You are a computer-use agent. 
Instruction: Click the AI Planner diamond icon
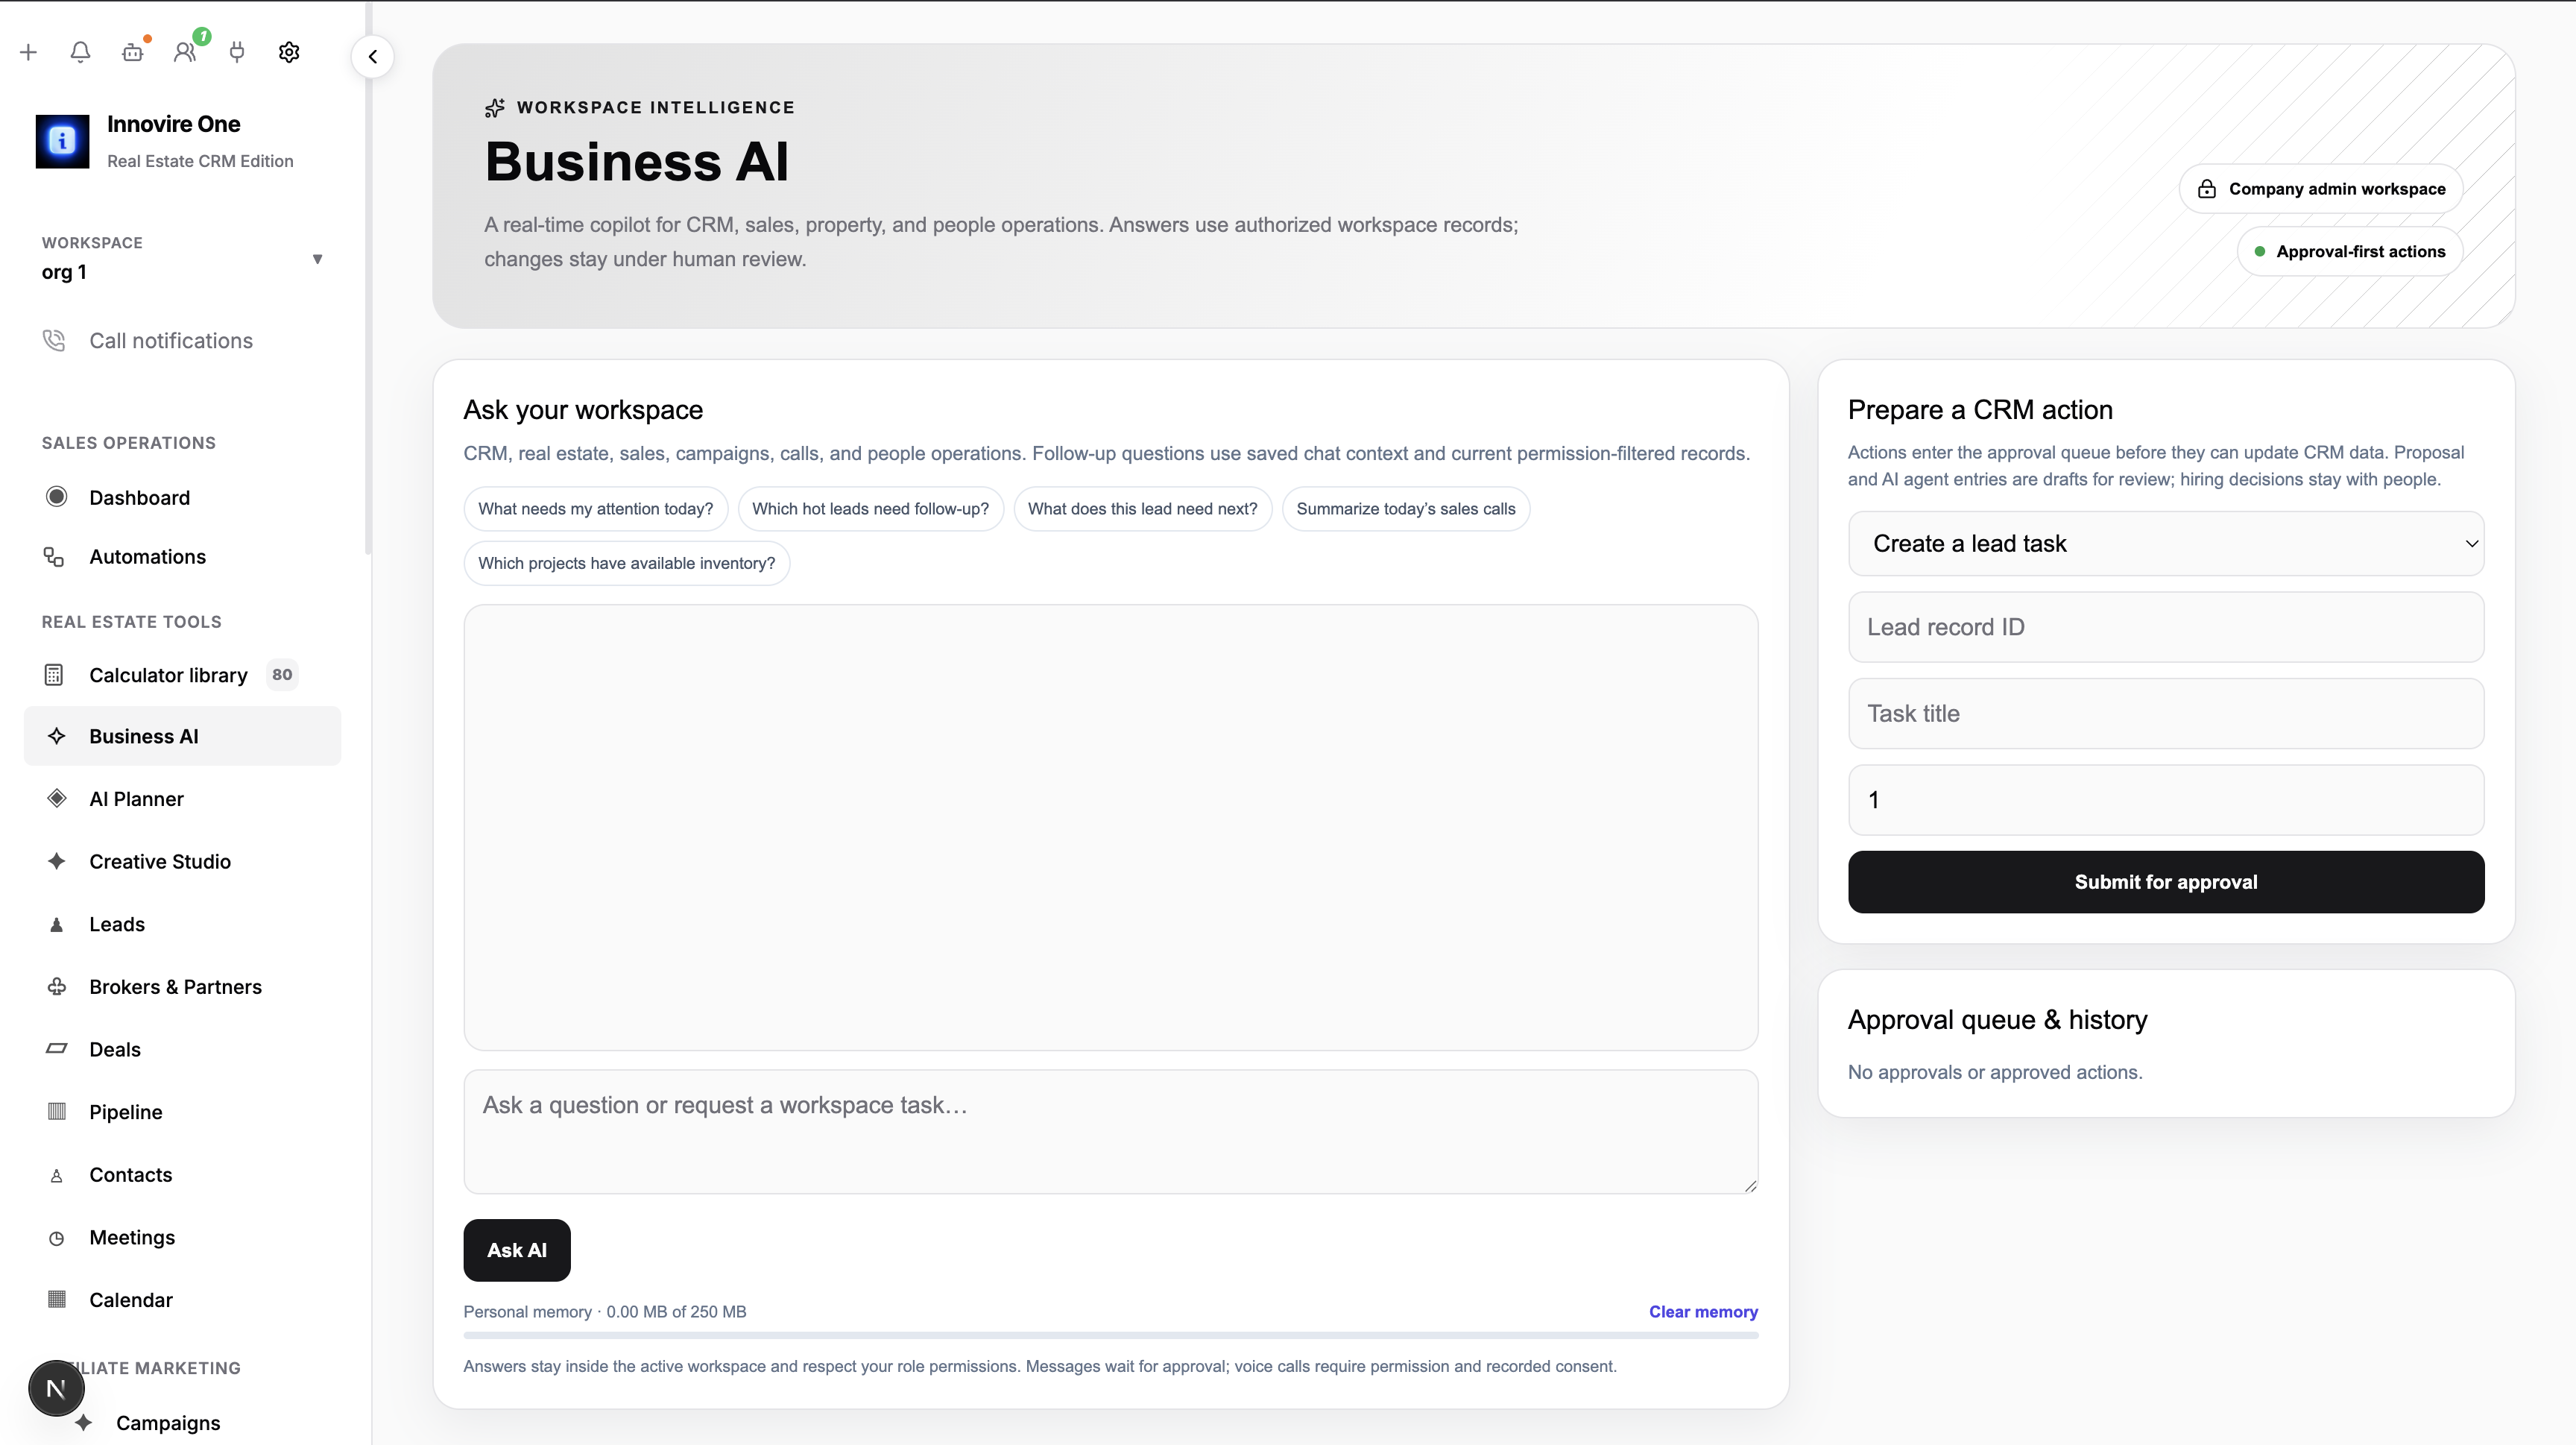coord(57,798)
